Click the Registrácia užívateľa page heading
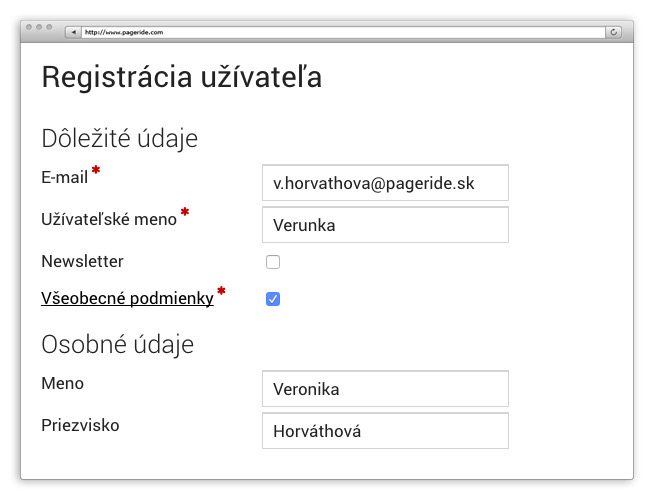Screen dimensions: 654x500 click(x=181, y=78)
